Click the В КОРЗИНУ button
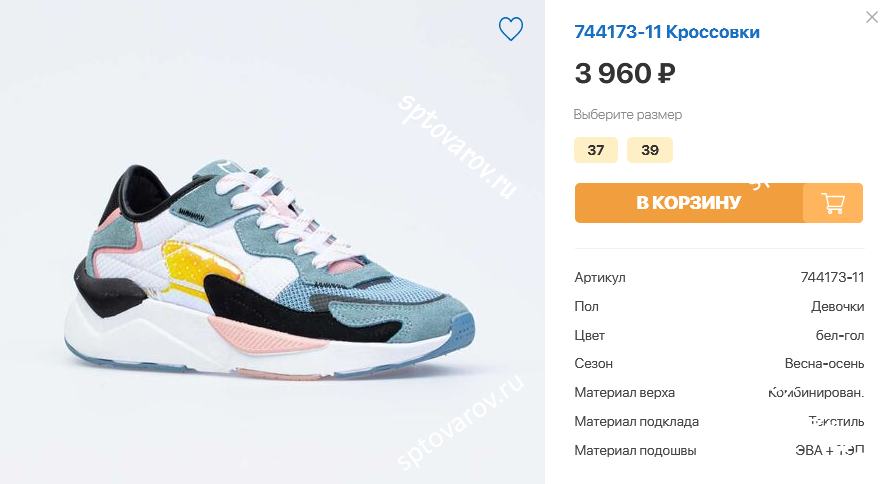Screen dimensions: 885x484 tap(689, 203)
